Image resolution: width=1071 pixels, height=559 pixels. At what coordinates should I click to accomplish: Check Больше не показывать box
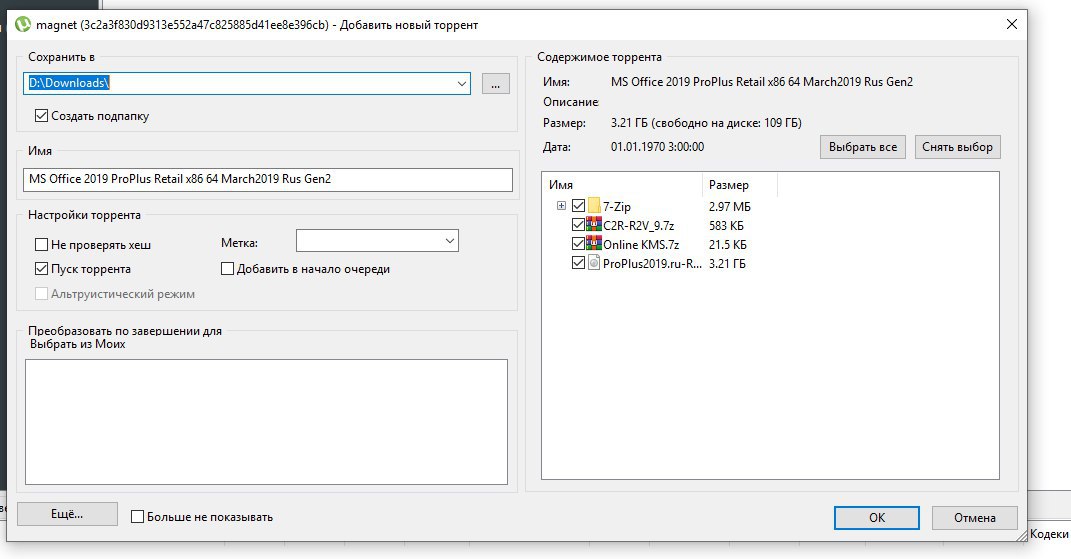[137, 517]
